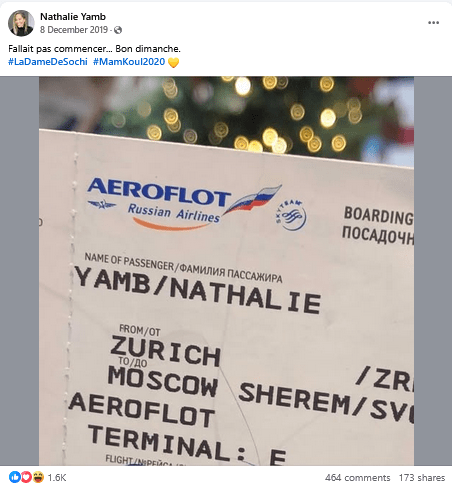This screenshot has height=485, width=452.
Task: Click the red Love reaction icon
Action: [26, 477]
